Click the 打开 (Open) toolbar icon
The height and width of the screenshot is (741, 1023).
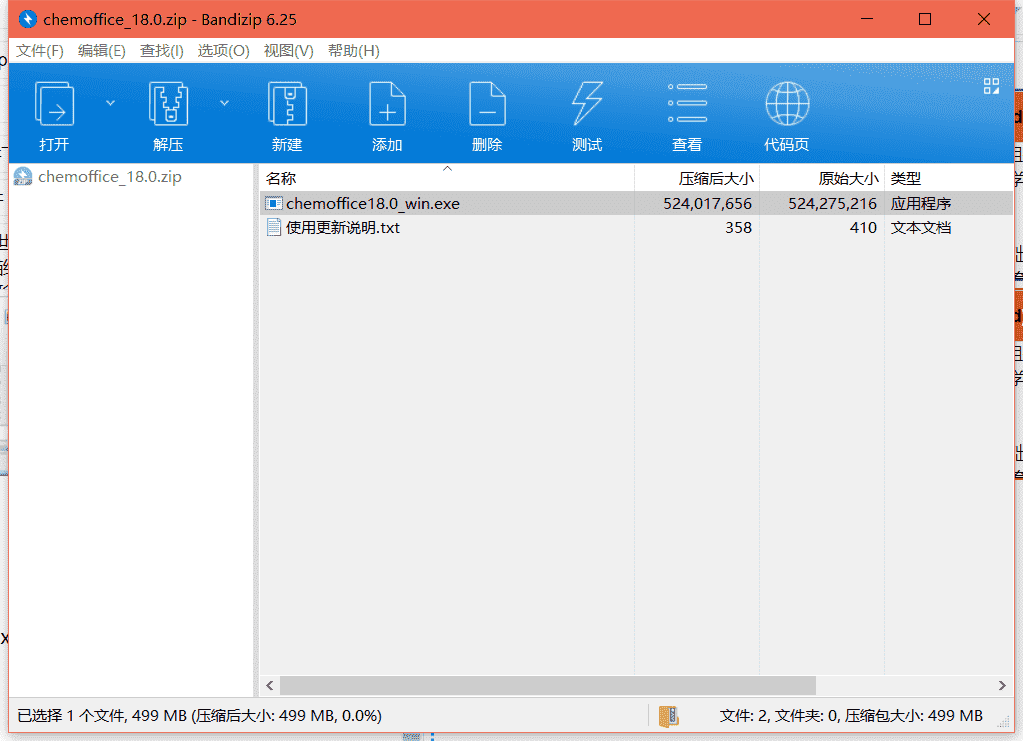pos(54,104)
